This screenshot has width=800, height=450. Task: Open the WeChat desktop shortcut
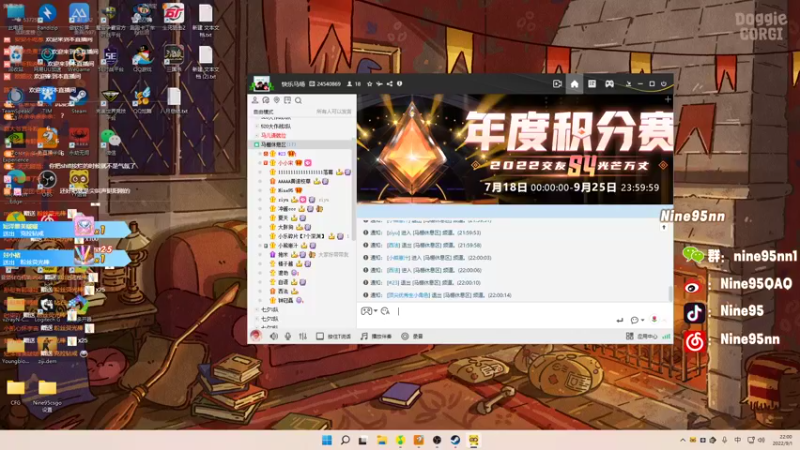coord(111,142)
